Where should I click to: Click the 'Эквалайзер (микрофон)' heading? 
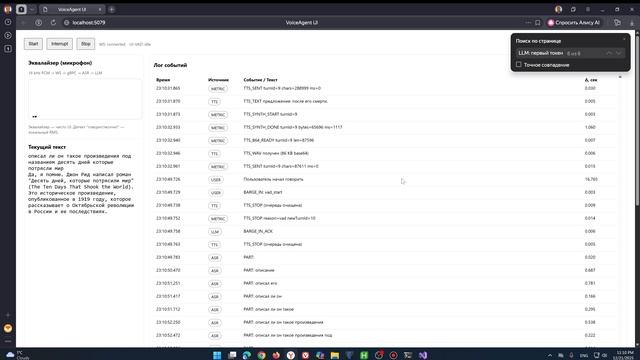[x=60, y=63]
